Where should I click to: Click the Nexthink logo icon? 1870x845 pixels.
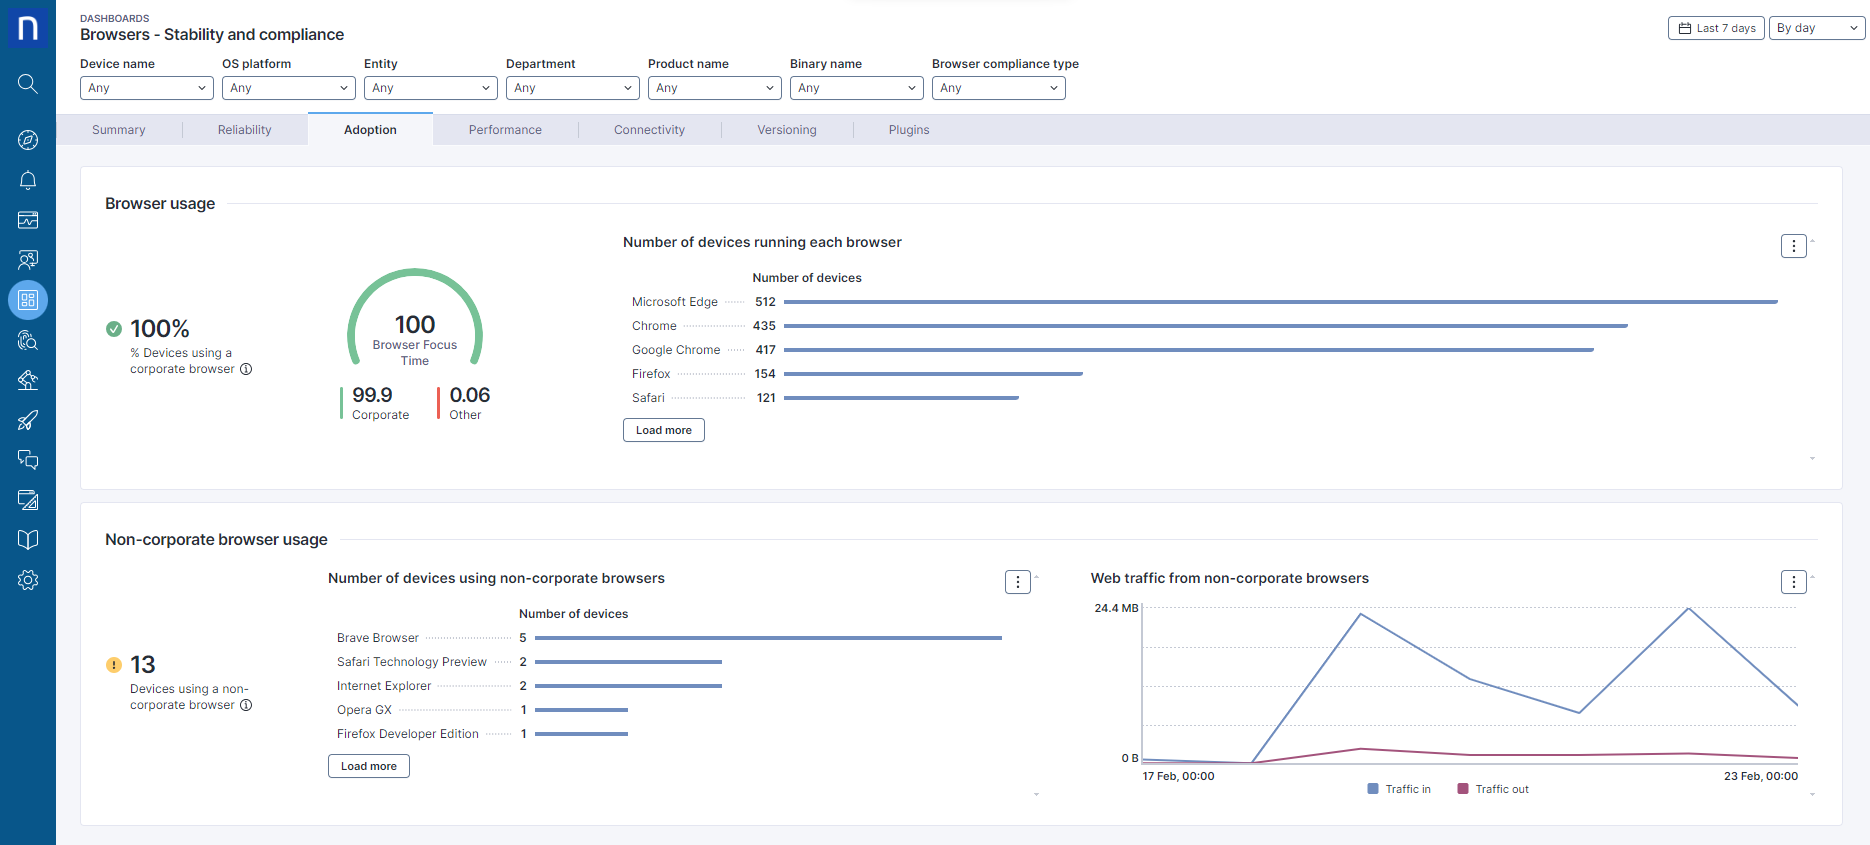click(28, 27)
